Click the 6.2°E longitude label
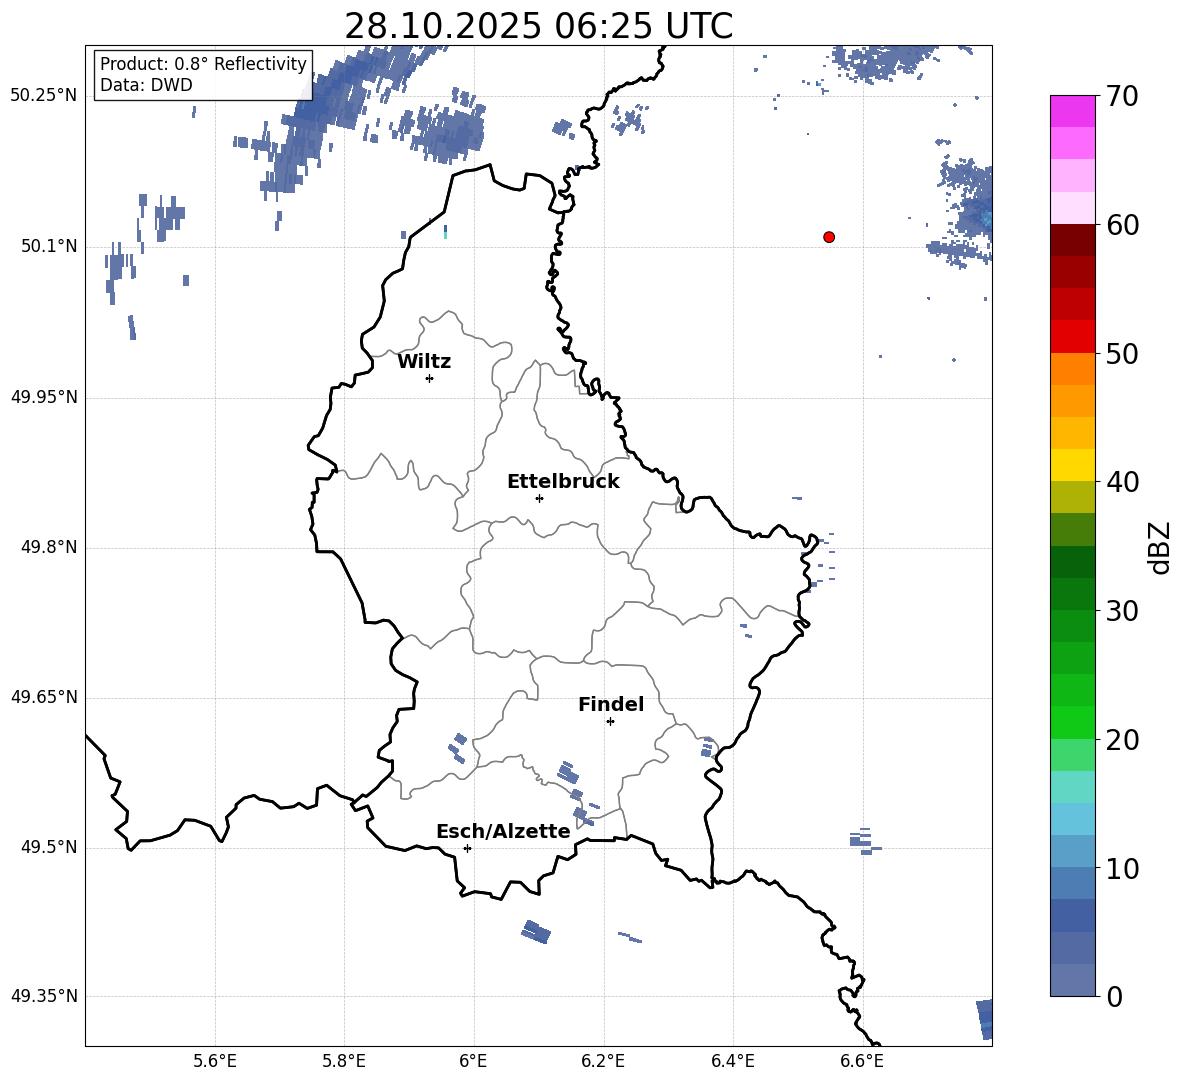This screenshot has height=1081, width=1184. [x=603, y=1061]
